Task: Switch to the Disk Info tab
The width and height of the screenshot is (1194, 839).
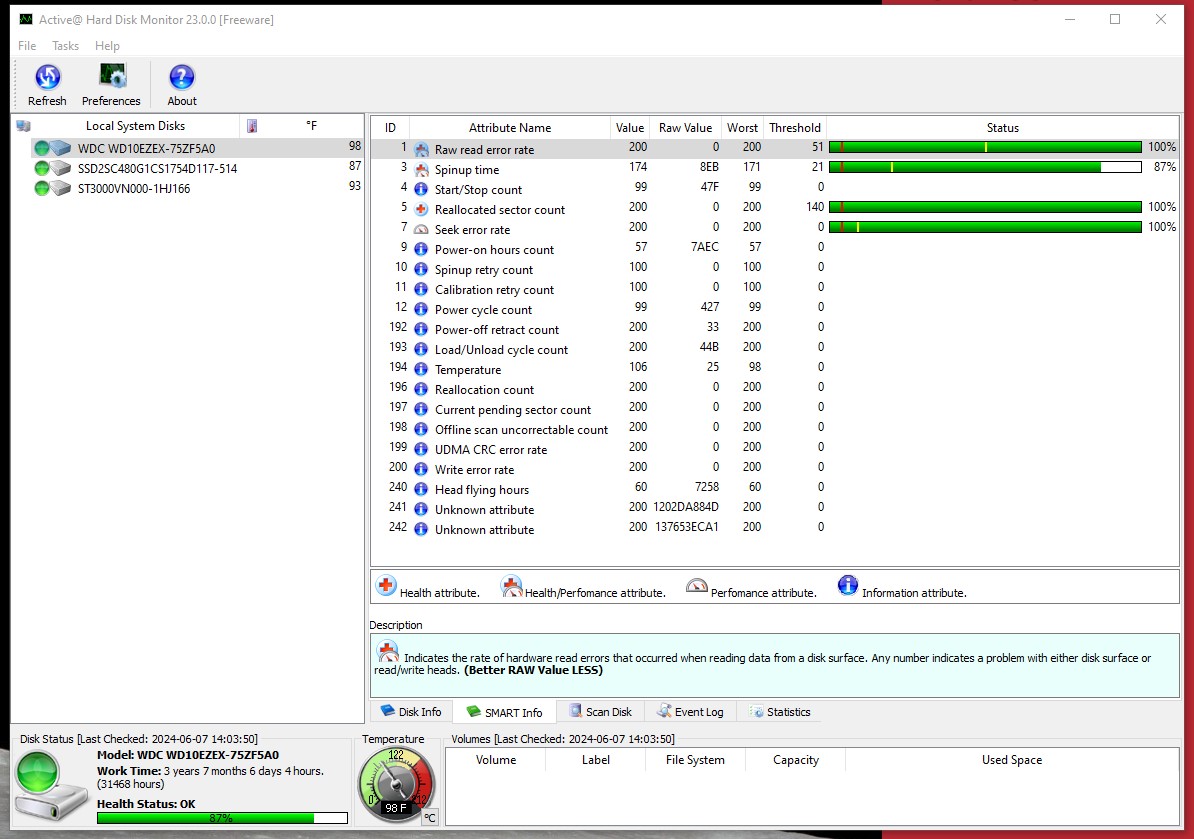Action: pos(411,712)
